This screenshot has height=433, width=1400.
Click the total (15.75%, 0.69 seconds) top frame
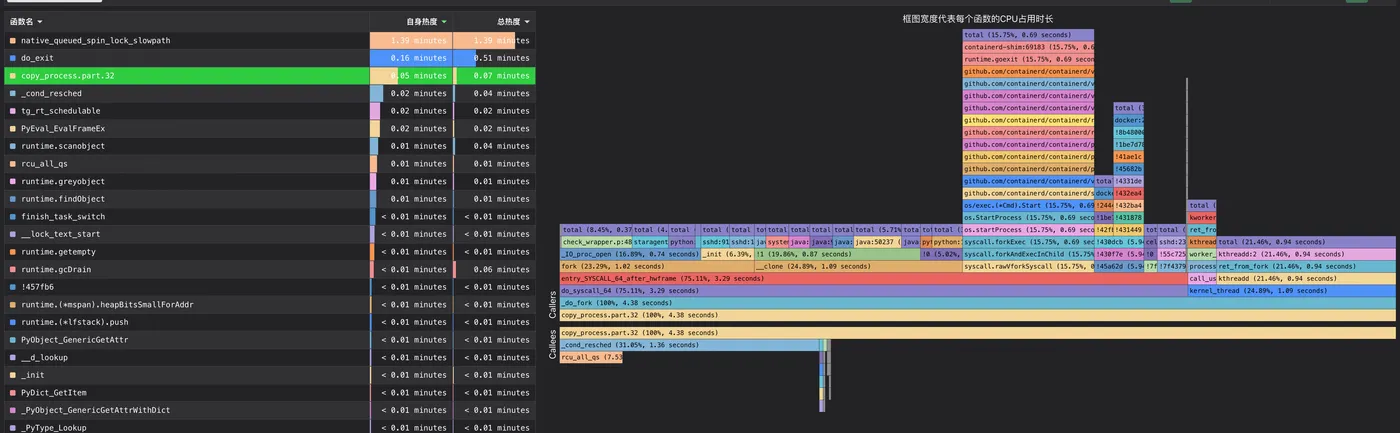pyautogui.click(x=1028, y=35)
